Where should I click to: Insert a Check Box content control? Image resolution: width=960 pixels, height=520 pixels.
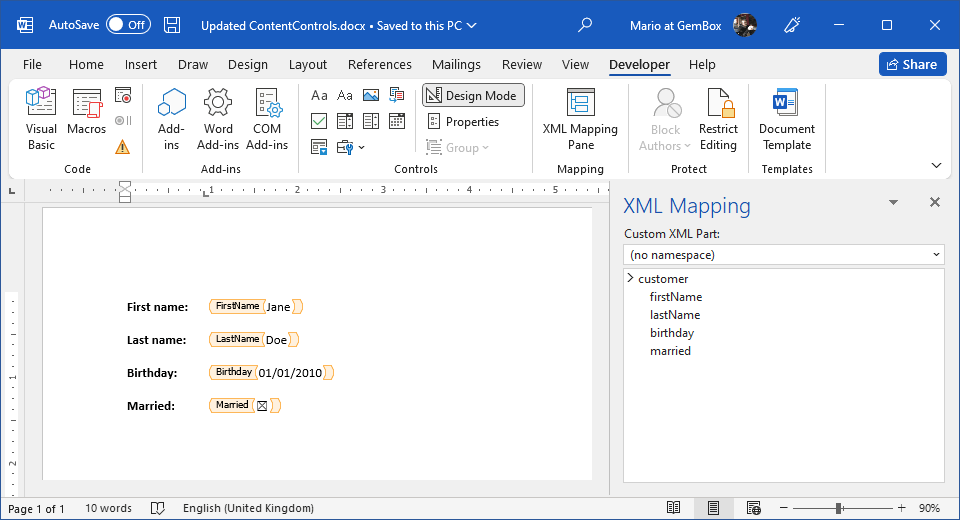tap(319, 121)
